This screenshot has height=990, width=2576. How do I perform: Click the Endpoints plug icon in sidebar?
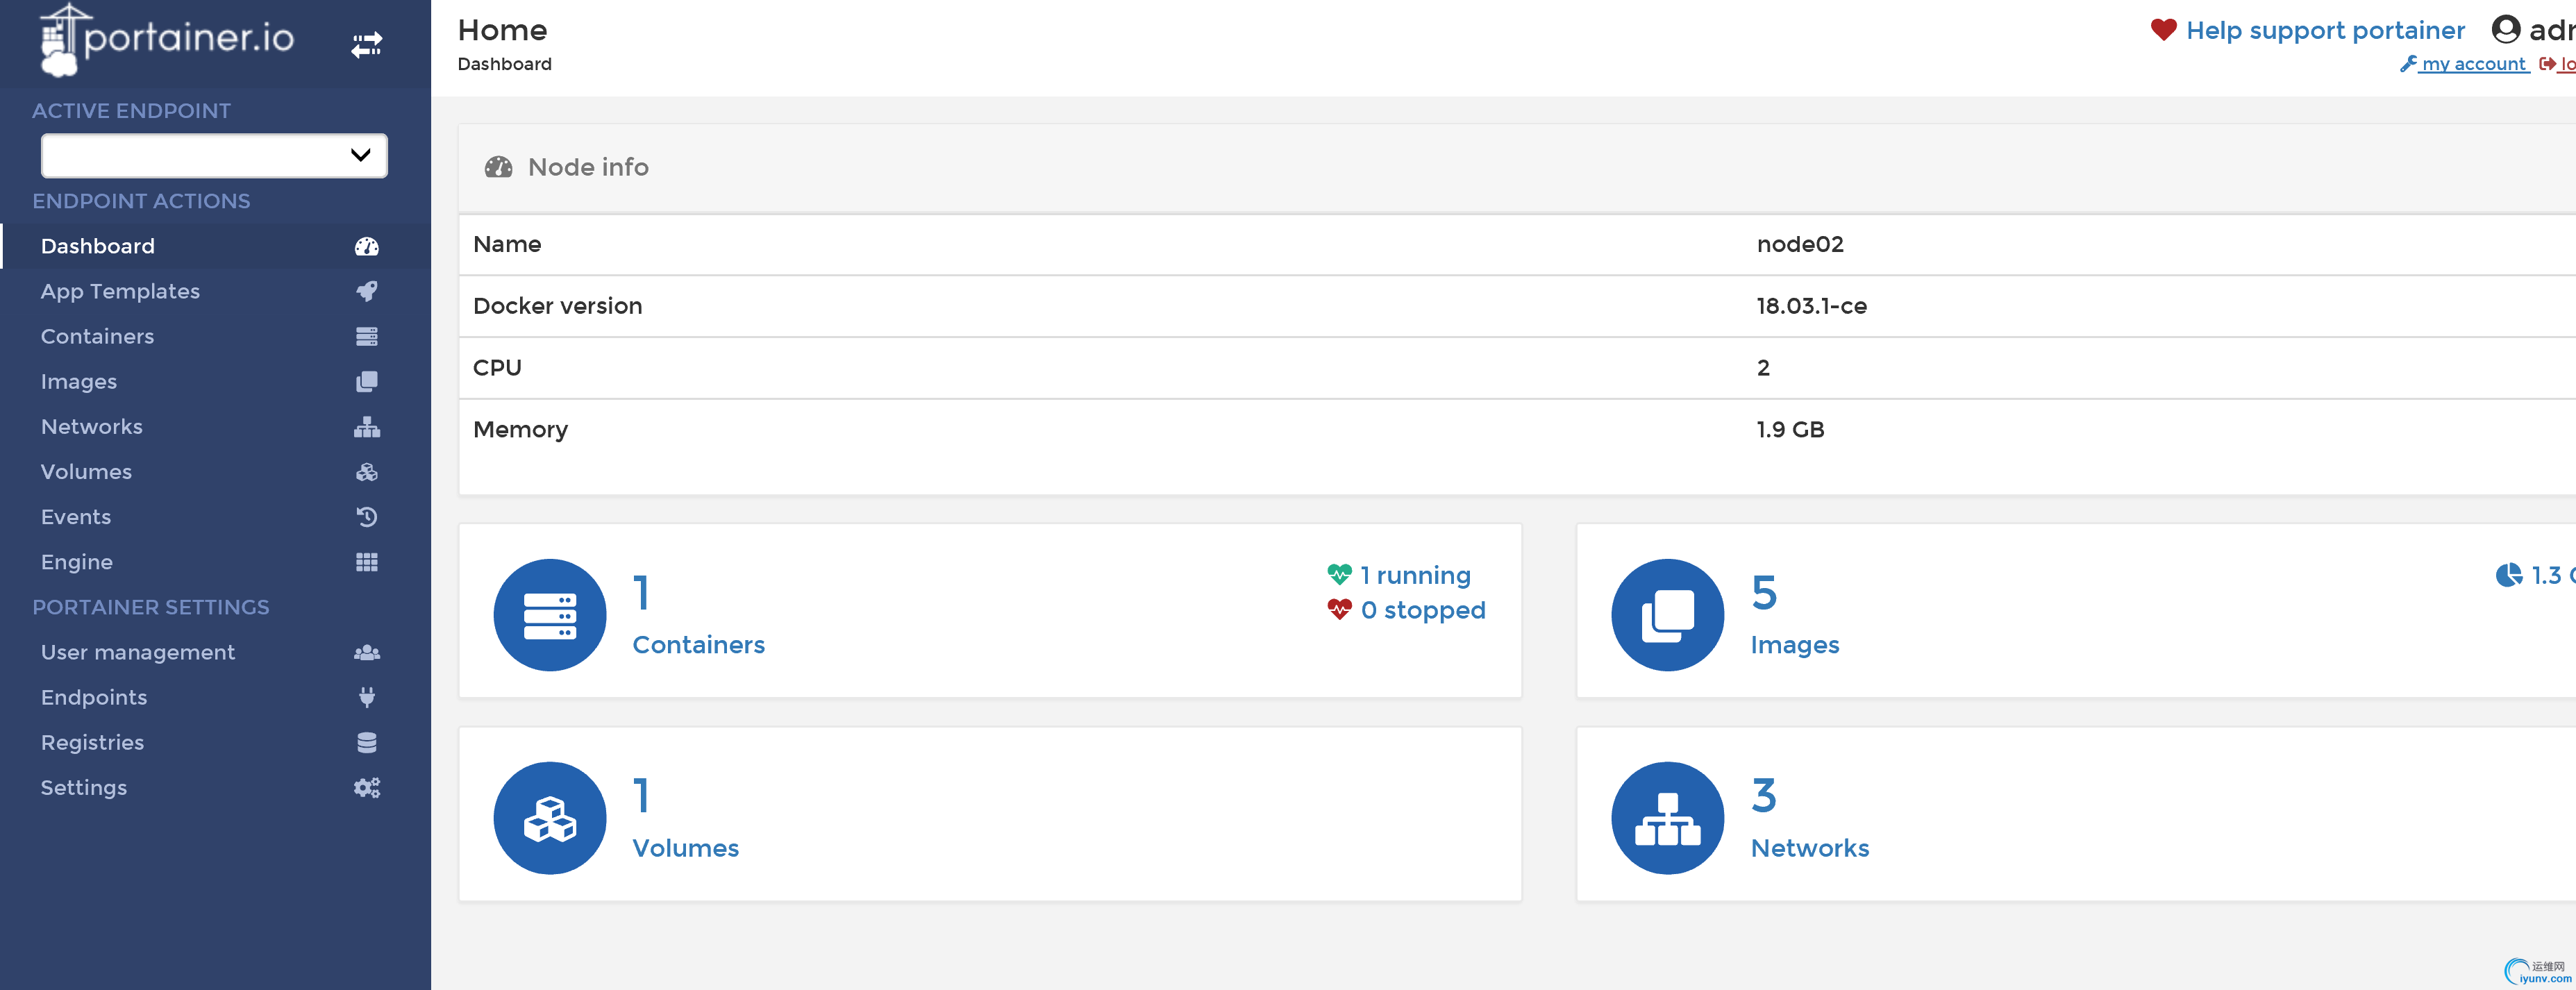tap(366, 698)
